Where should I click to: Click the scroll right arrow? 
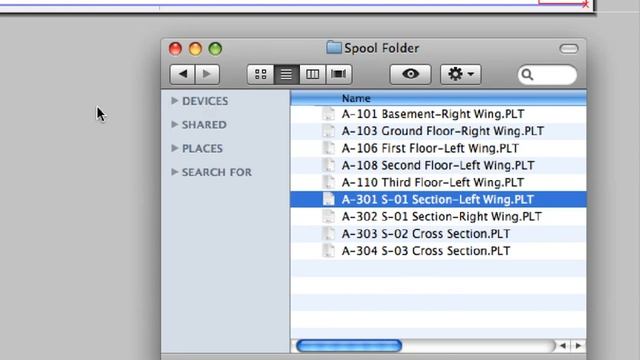coord(578,346)
